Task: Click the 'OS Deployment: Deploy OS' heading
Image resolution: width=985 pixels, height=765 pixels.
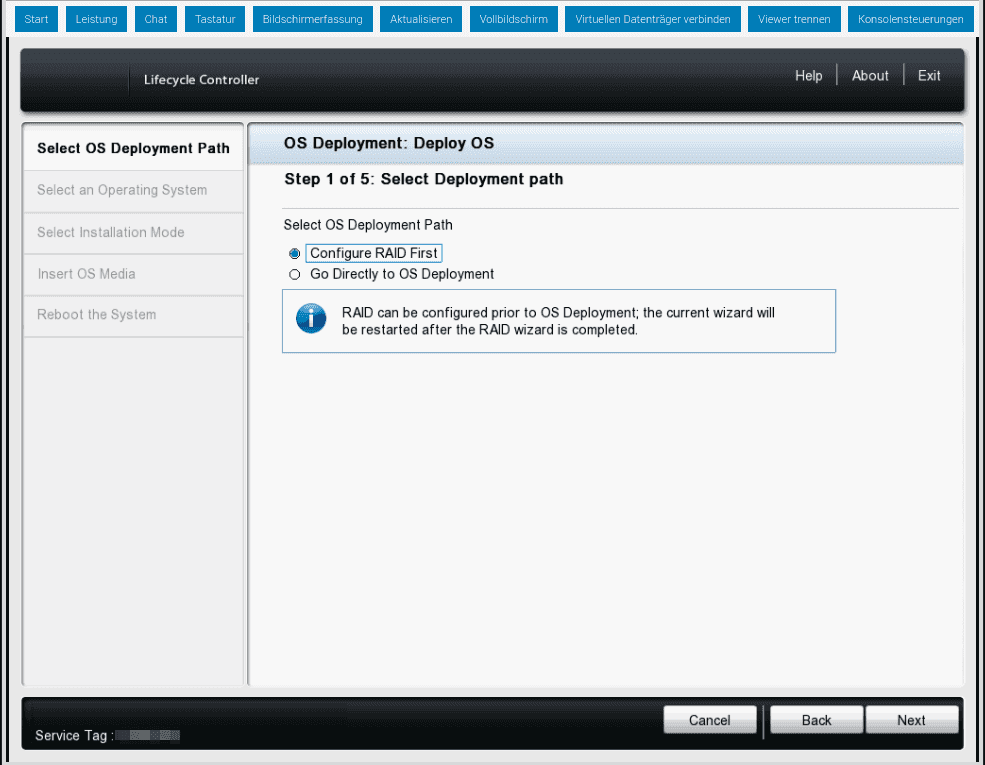Action: [x=389, y=143]
